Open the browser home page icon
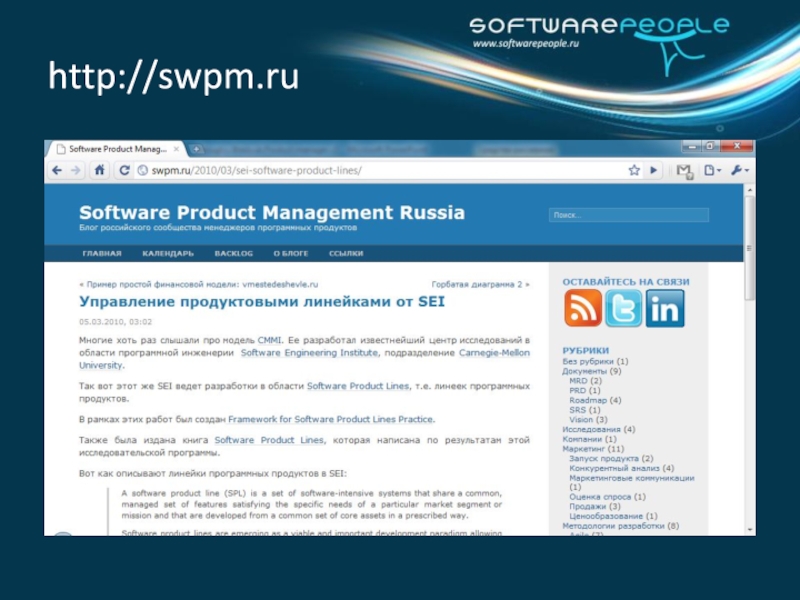 [99, 170]
